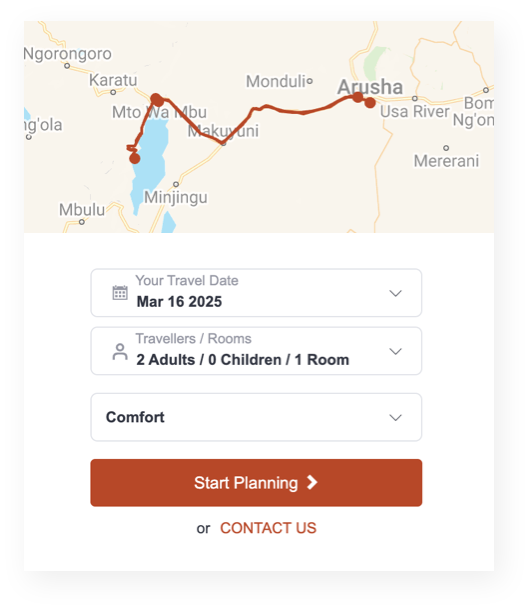
Task: Click the route marker at Mto Wa Mbu
Action: point(157,100)
